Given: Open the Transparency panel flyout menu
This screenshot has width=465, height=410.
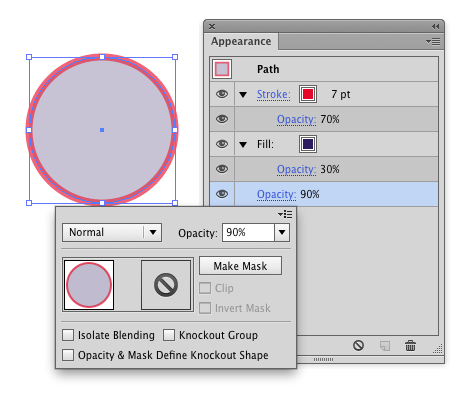Looking at the screenshot, I should (x=285, y=214).
